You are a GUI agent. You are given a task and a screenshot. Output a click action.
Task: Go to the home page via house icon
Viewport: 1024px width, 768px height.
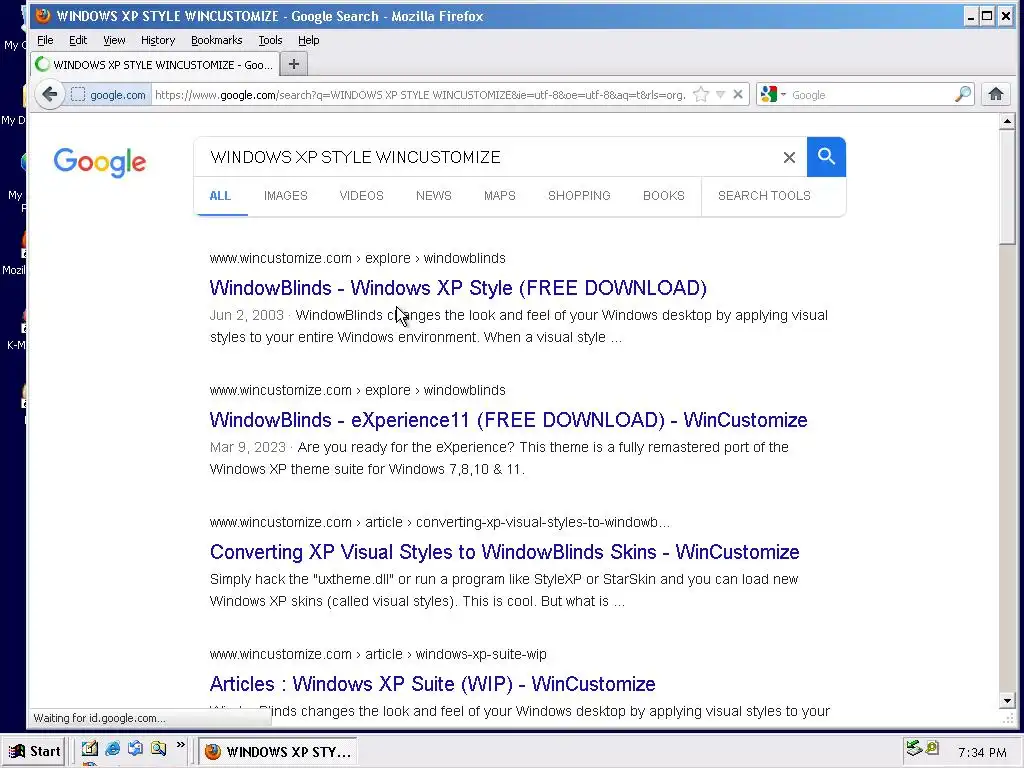(x=995, y=95)
